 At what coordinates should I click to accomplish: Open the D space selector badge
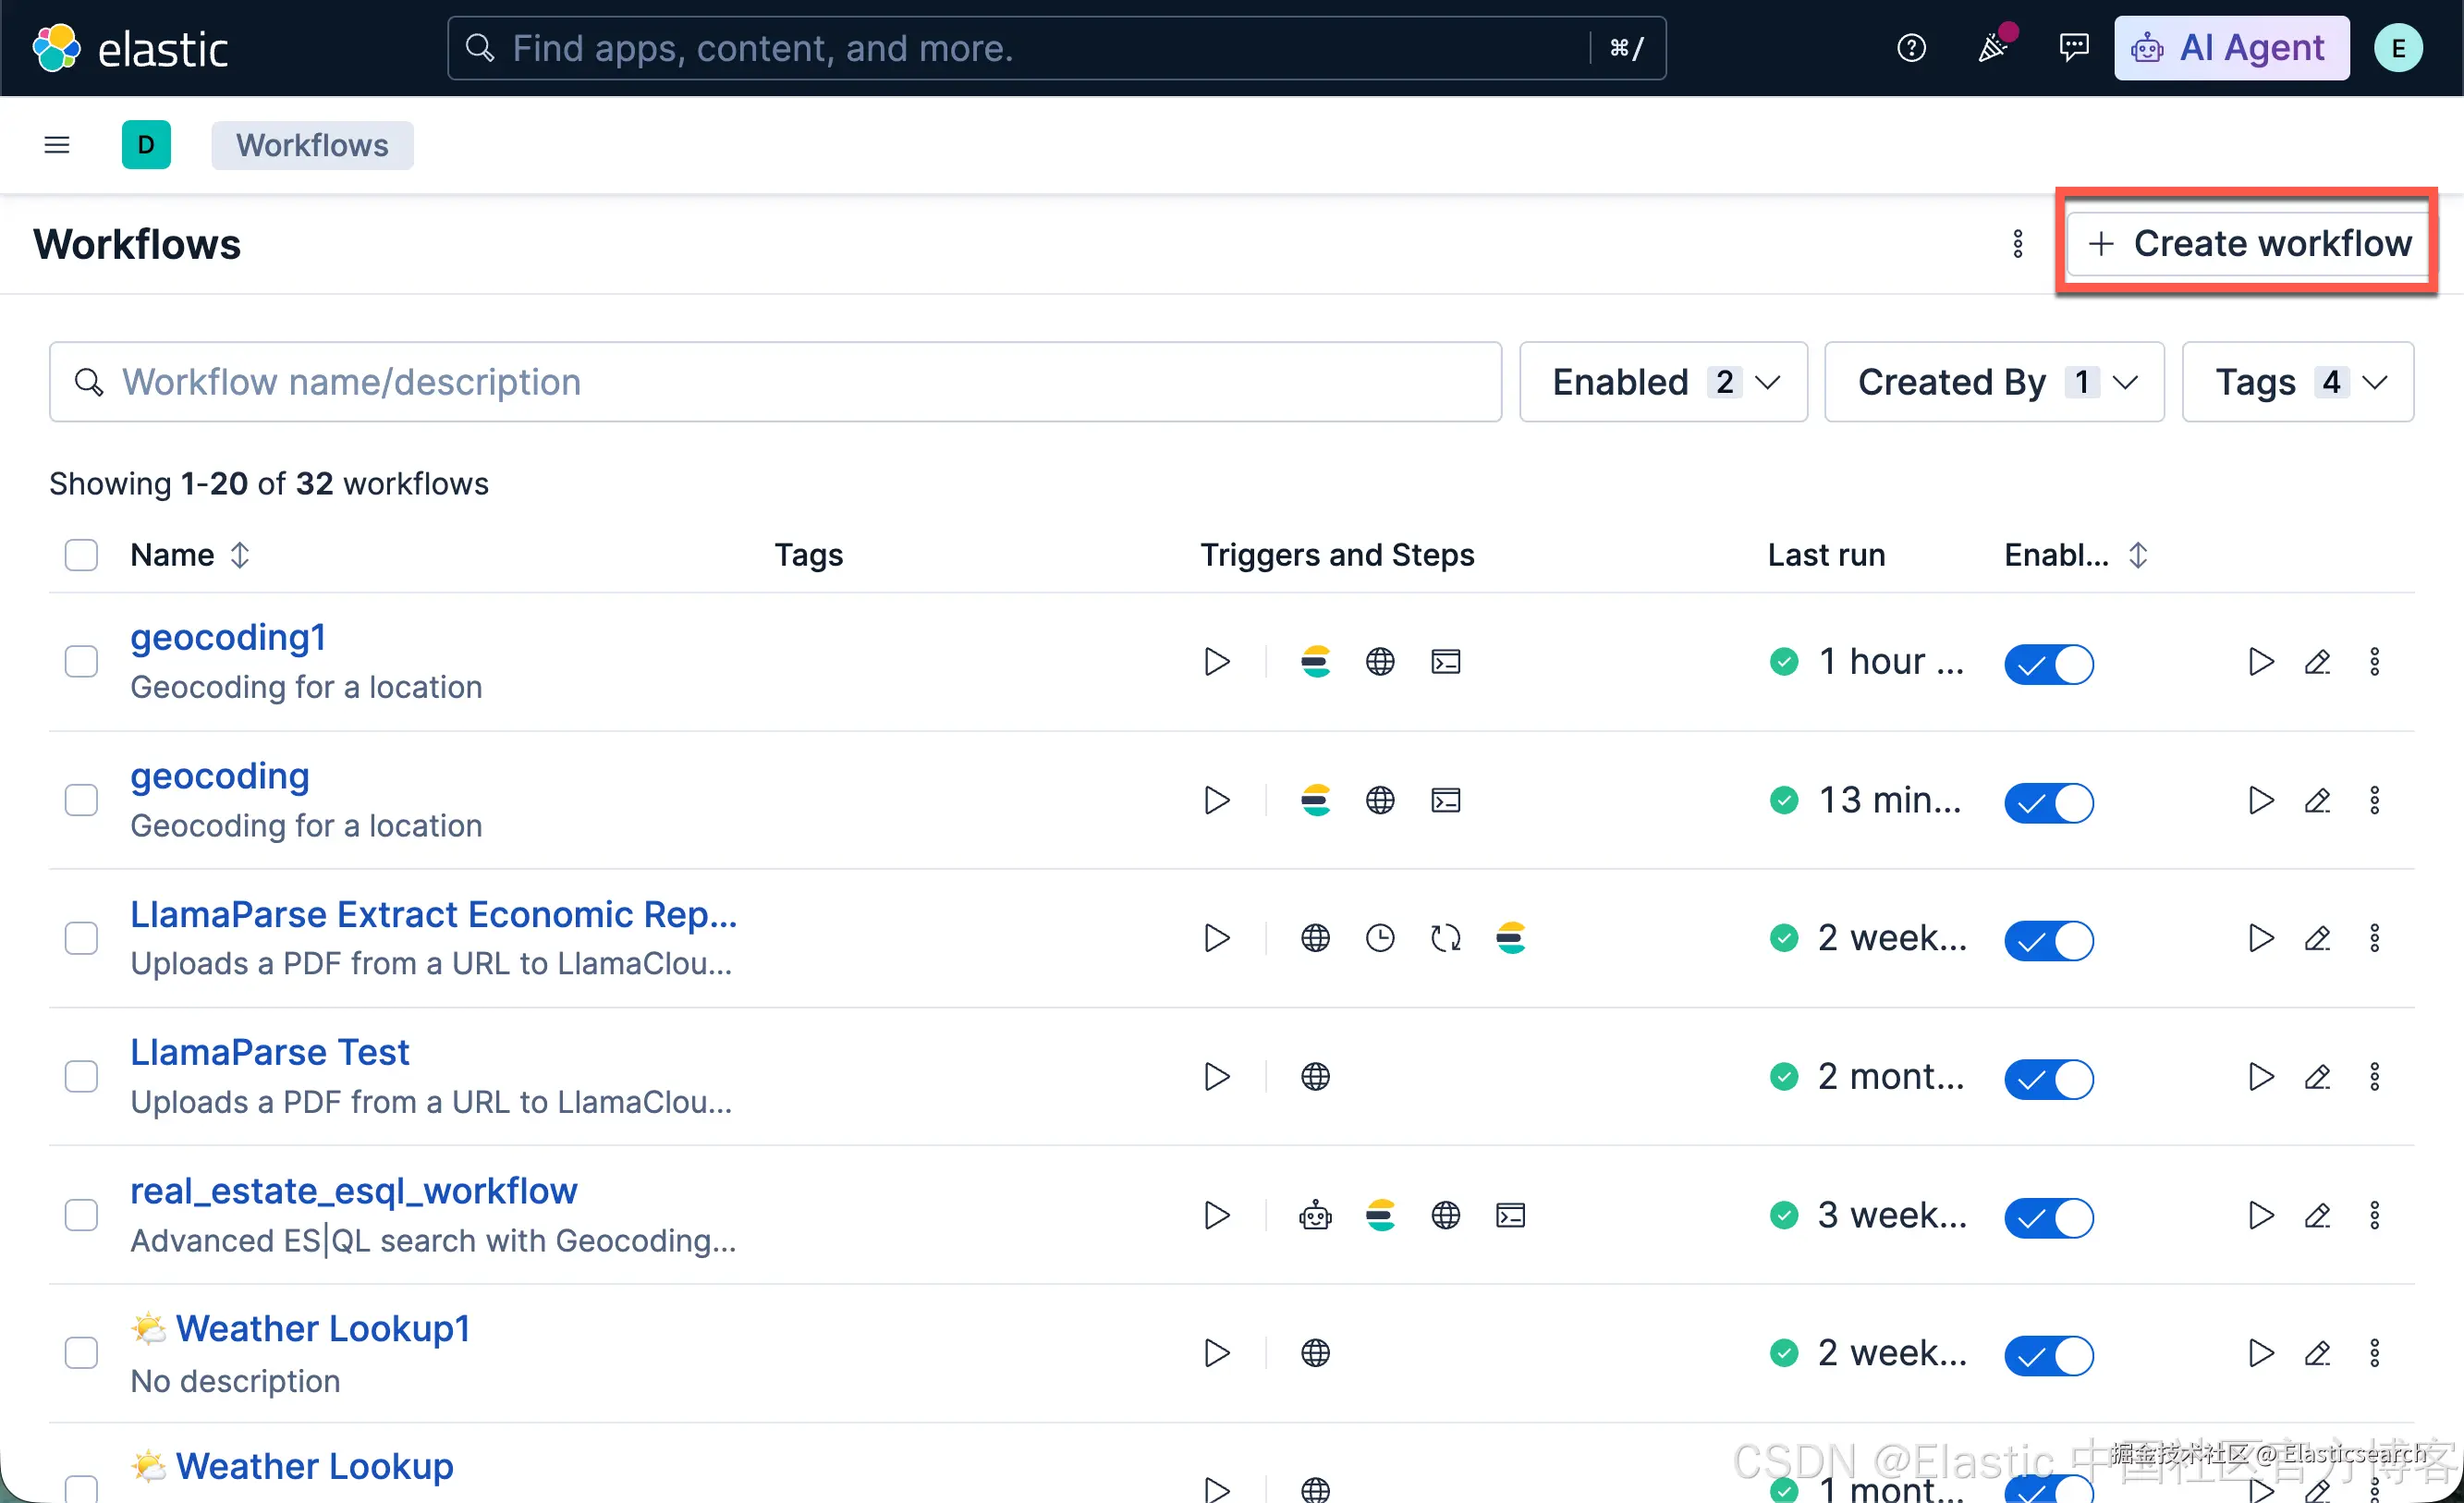point(146,146)
